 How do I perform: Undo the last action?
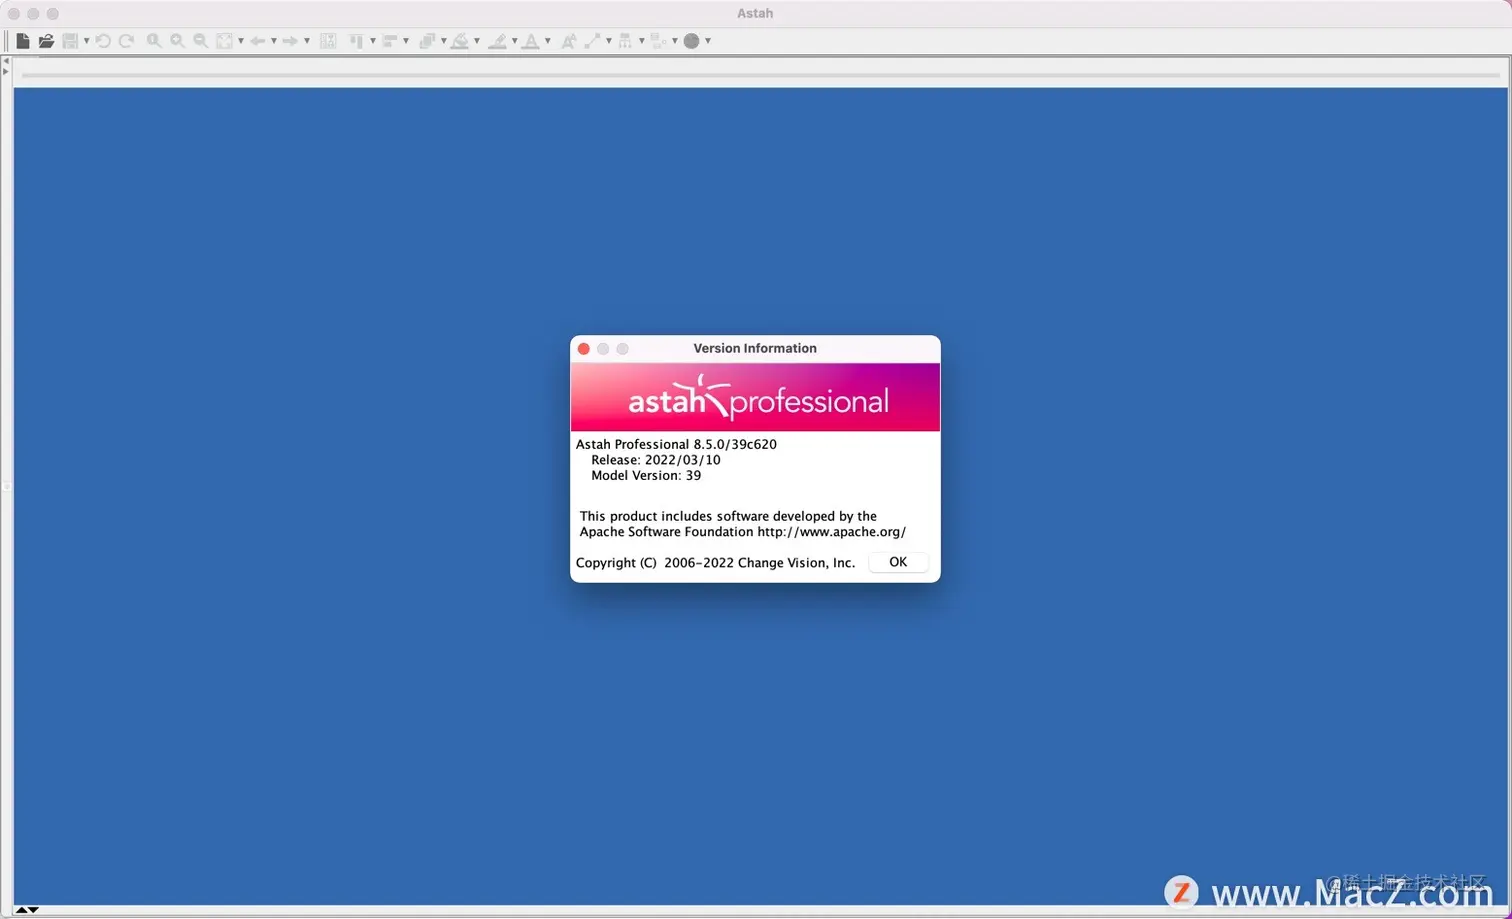(103, 41)
